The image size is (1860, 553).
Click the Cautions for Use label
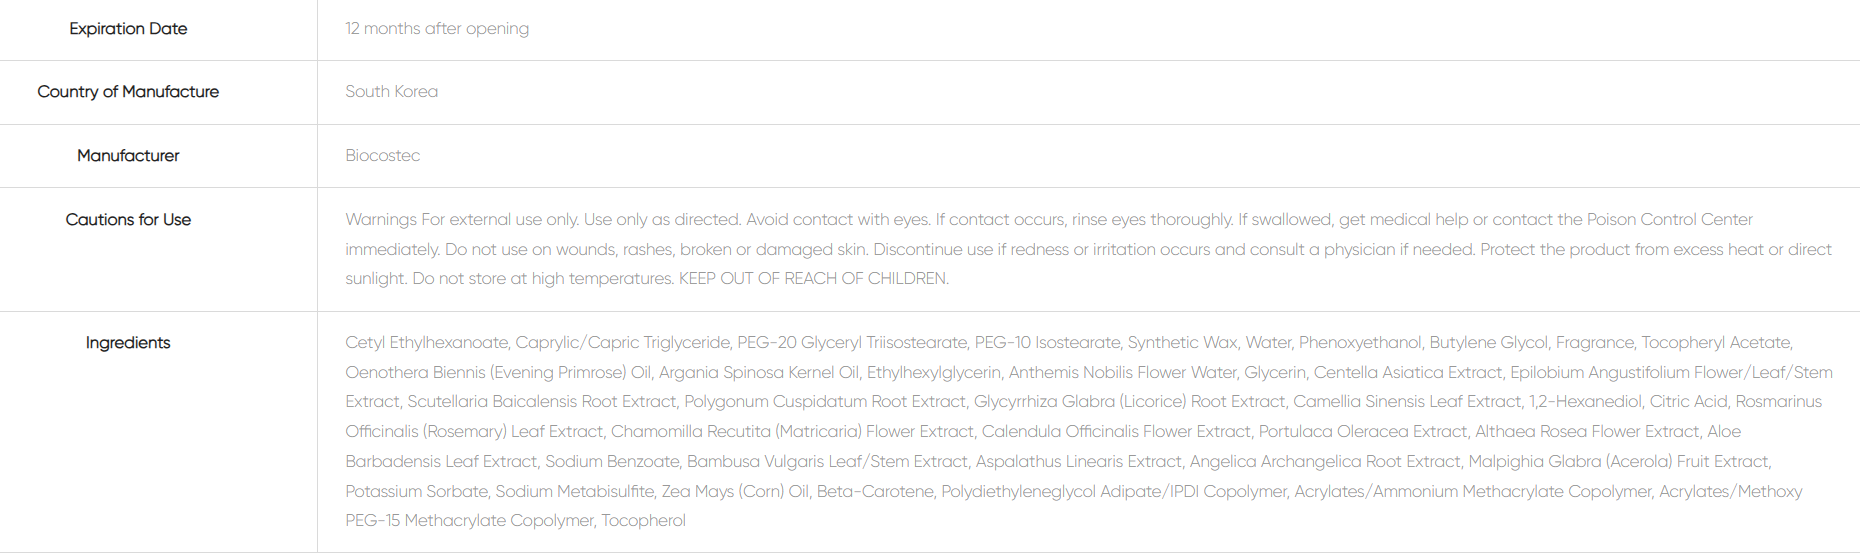(x=128, y=220)
